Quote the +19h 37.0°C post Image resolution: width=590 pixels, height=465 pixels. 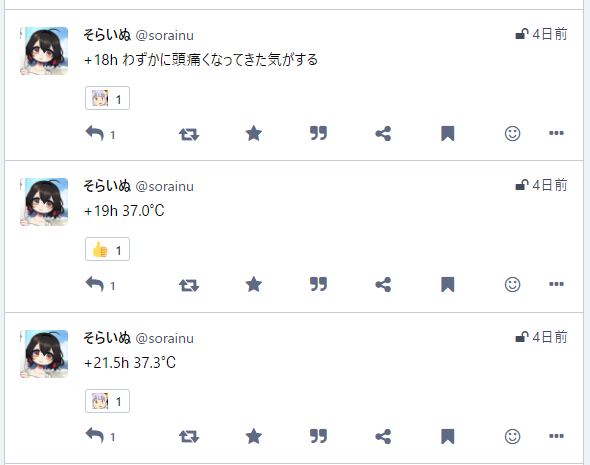pyautogui.click(x=318, y=284)
